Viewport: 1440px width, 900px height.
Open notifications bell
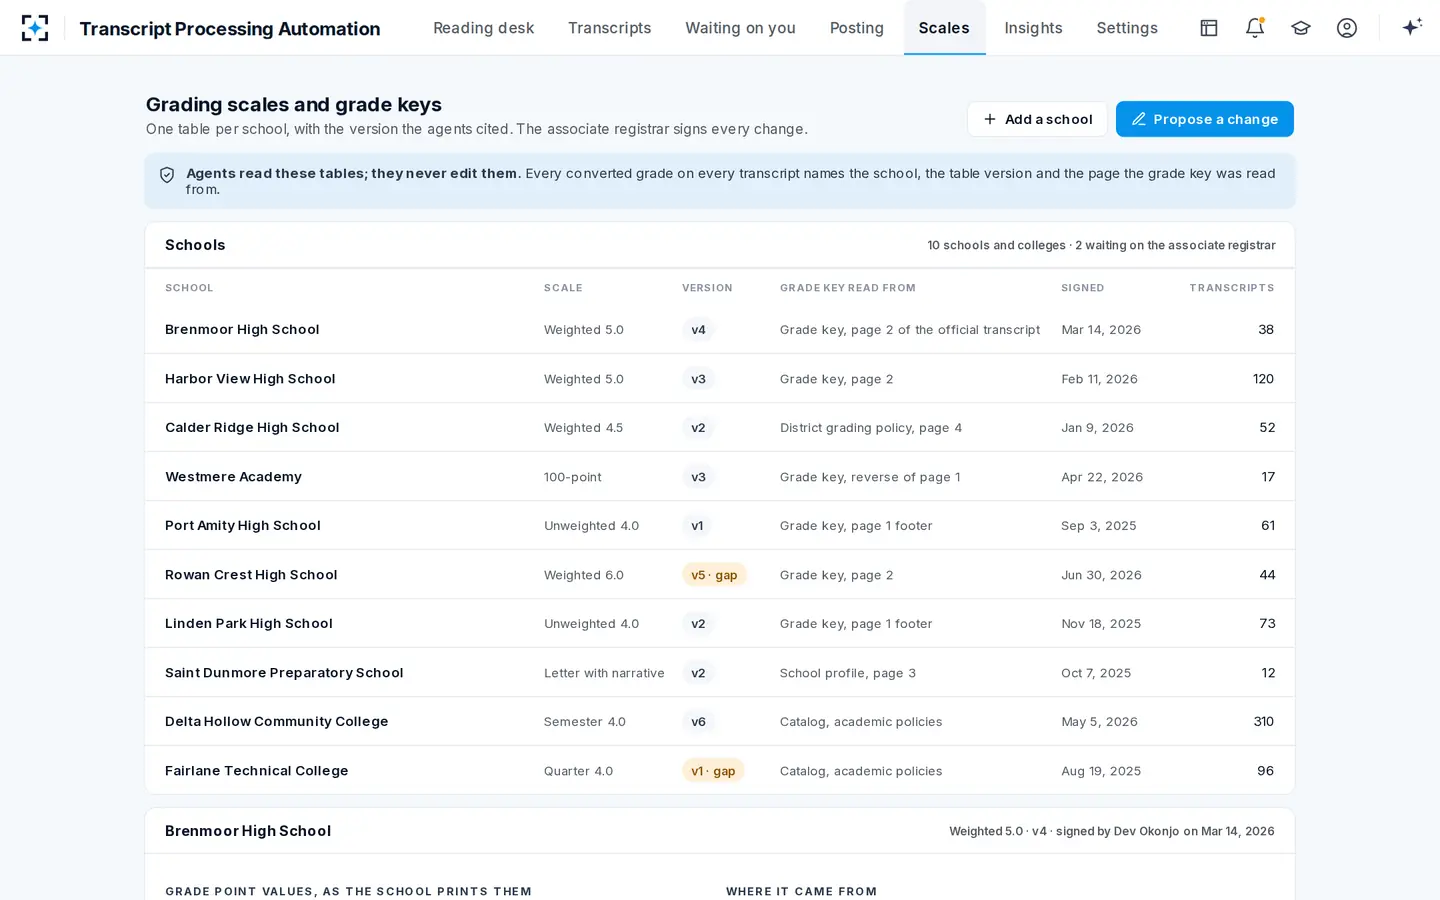click(1255, 28)
